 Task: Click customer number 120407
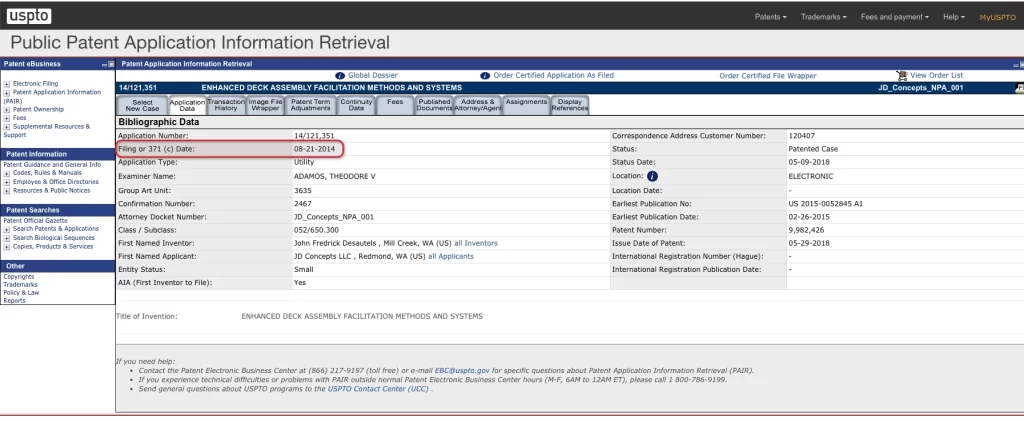tap(801, 136)
